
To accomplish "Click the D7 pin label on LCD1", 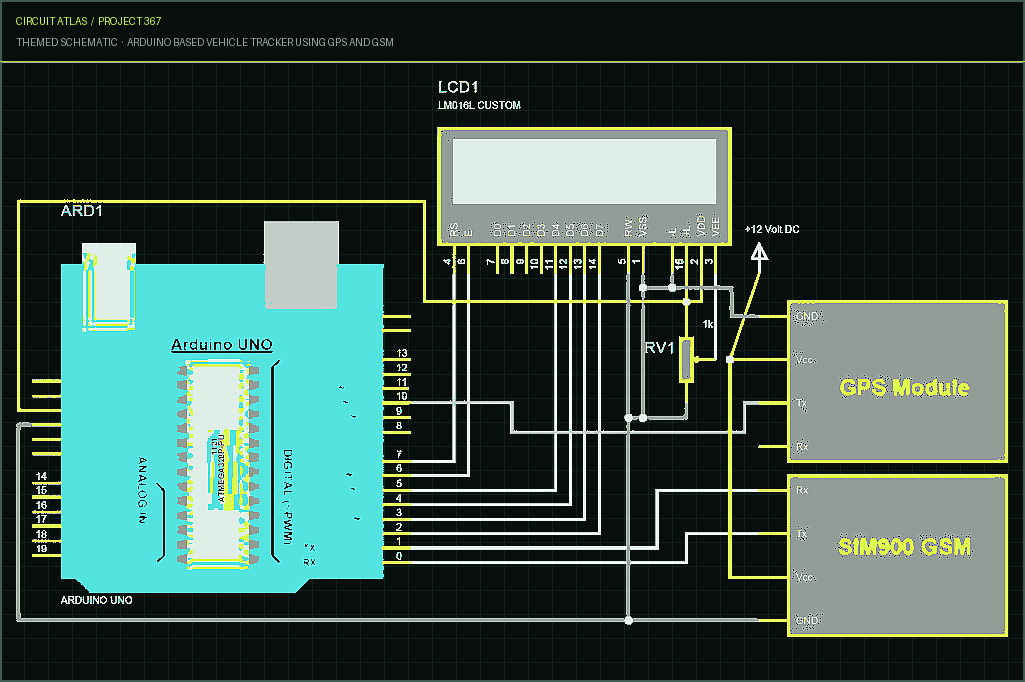I will (599, 230).
